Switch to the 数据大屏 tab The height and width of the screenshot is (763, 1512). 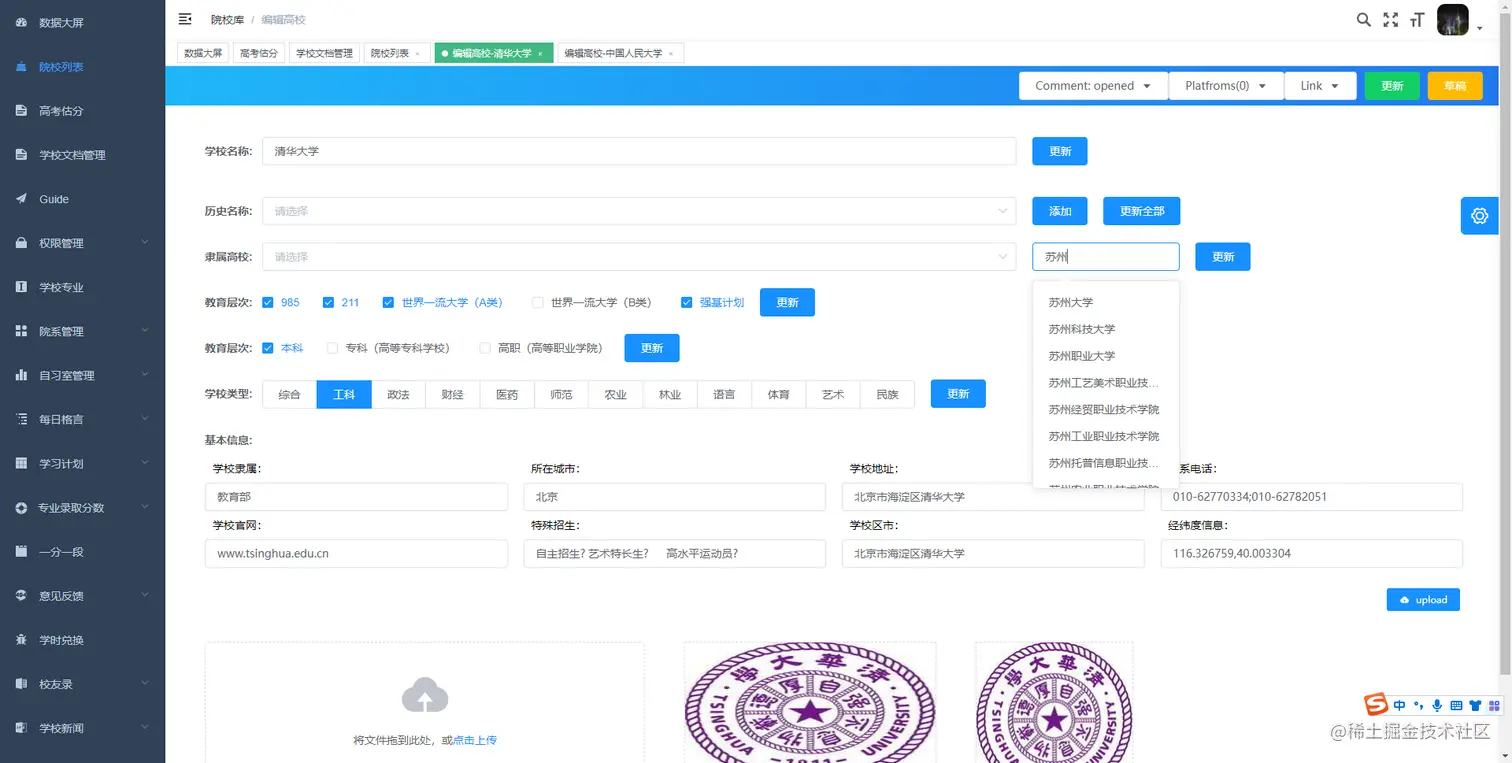(203, 53)
